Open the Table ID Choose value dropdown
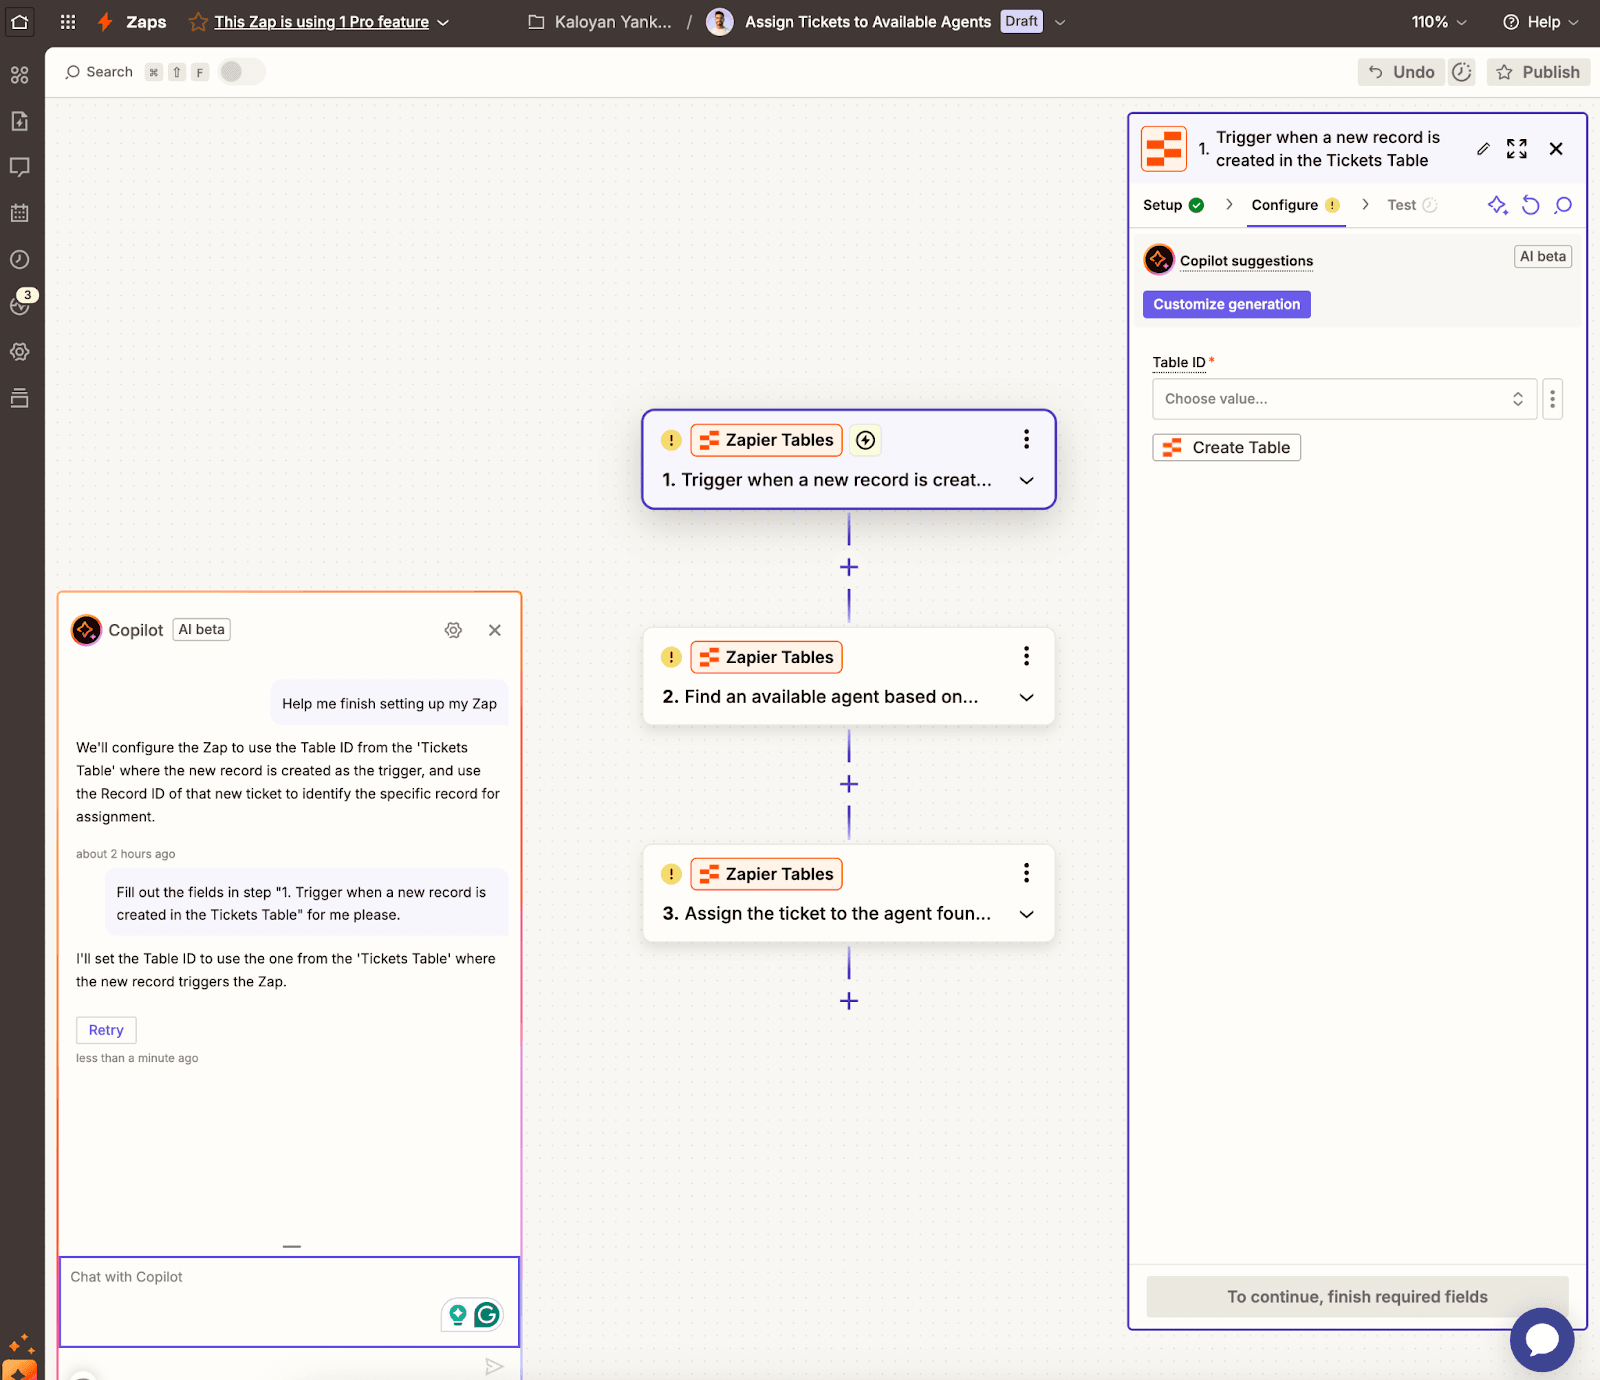 [1344, 399]
